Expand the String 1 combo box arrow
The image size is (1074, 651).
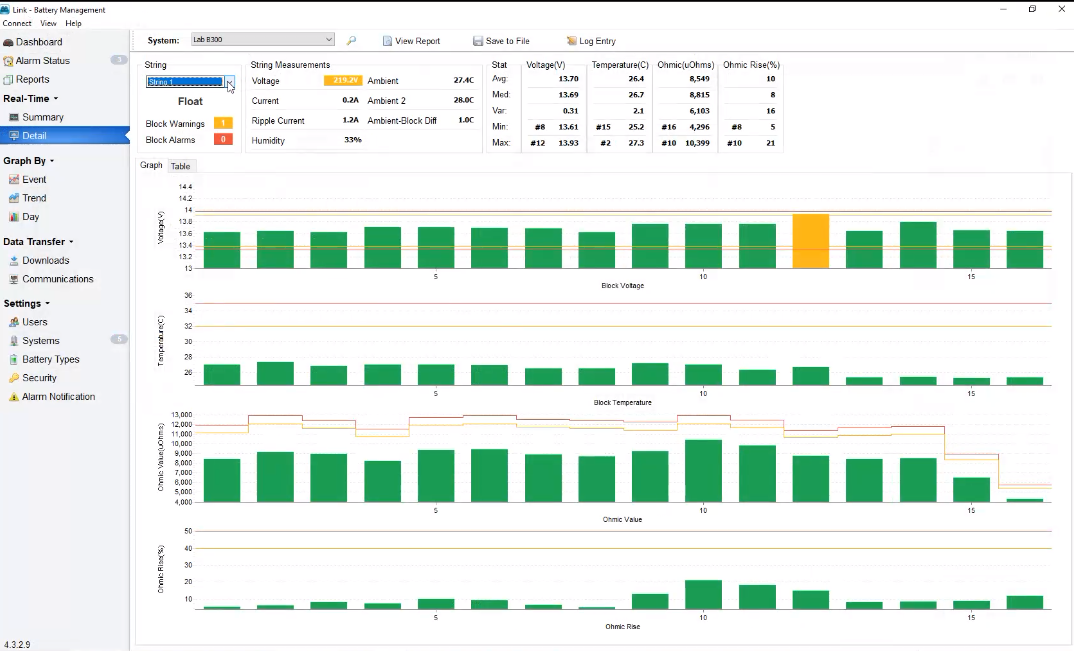(x=230, y=82)
